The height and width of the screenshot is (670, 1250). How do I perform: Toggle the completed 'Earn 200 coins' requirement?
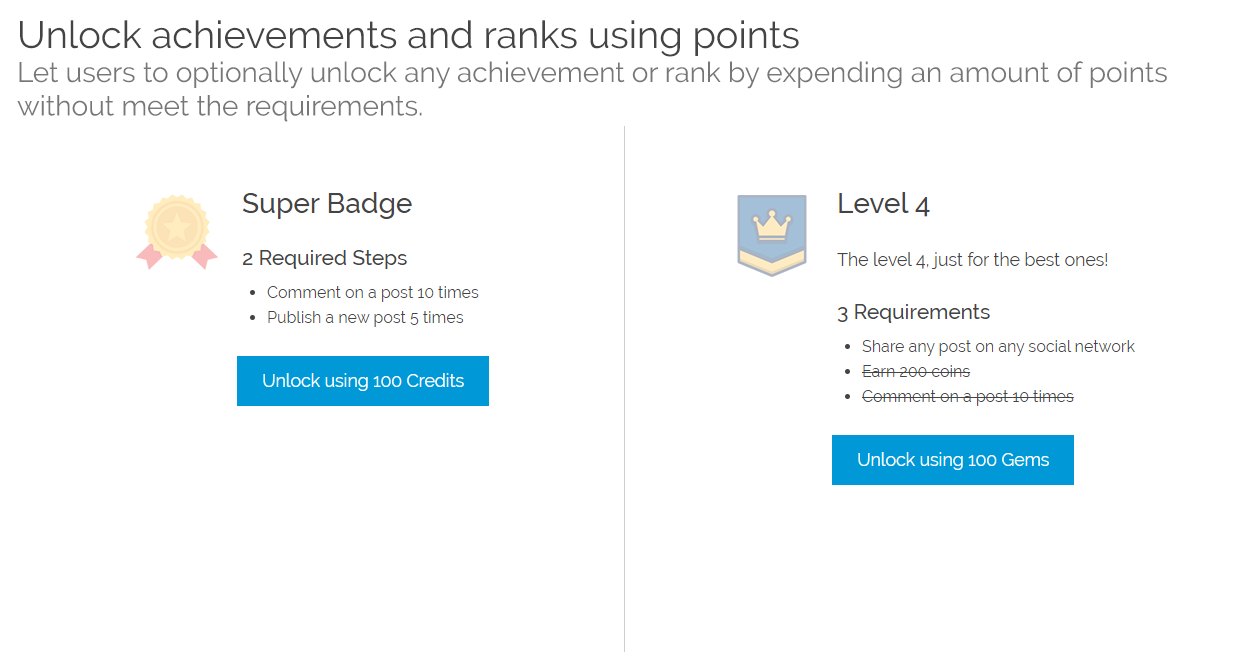(916, 371)
